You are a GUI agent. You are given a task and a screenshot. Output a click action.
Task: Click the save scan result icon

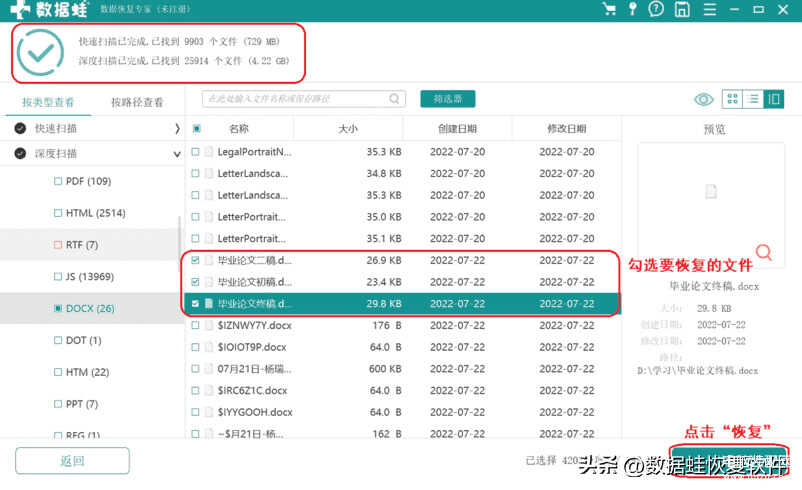click(x=682, y=9)
